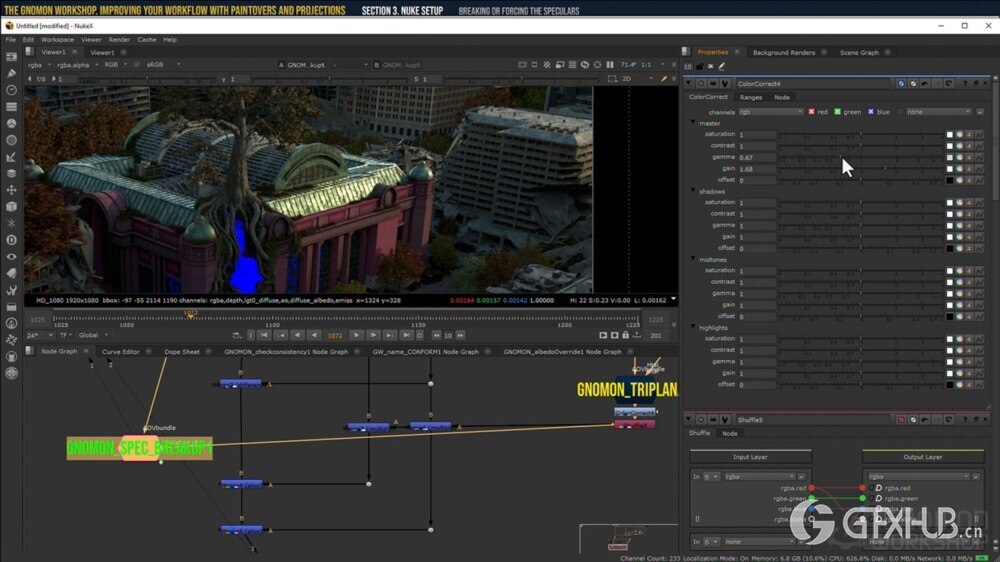Open the rgba.alpha channel dropdown
The image size is (1000, 562).
77,64
